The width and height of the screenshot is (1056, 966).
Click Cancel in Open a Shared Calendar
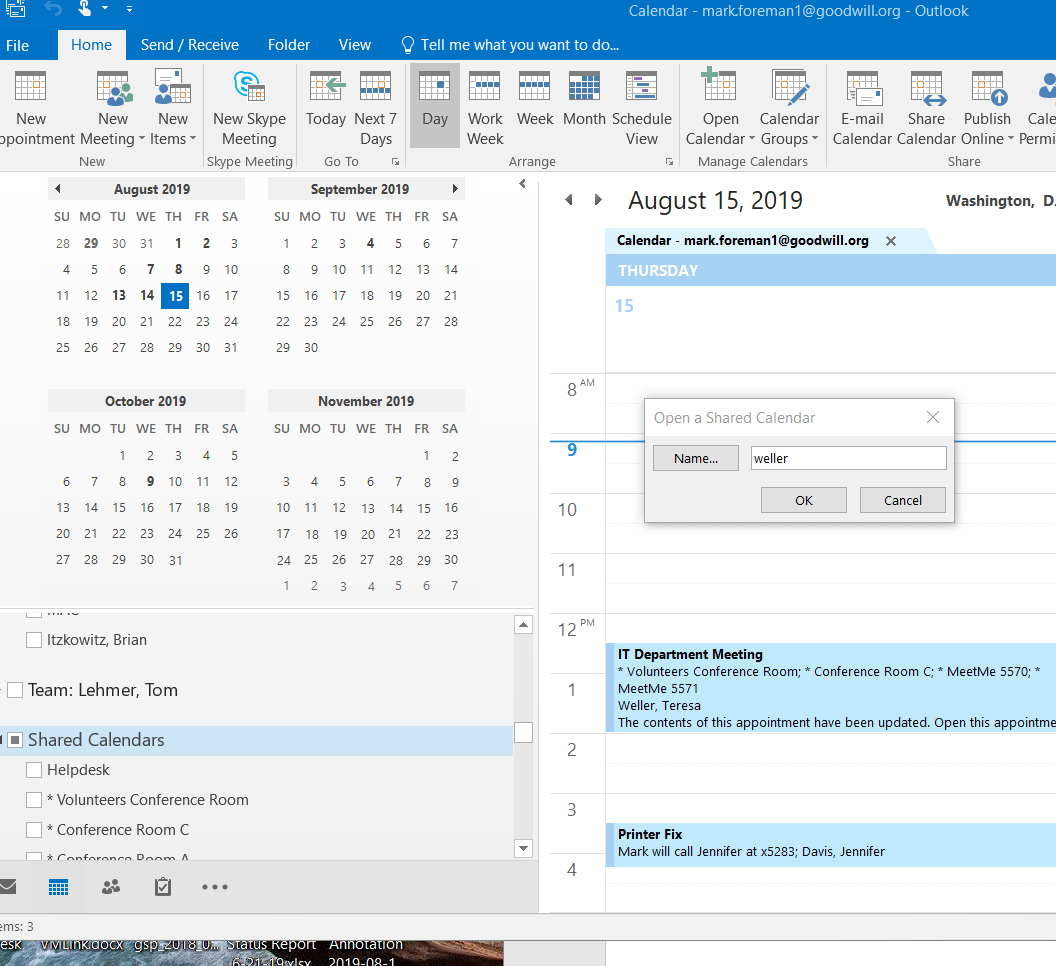tap(902, 500)
